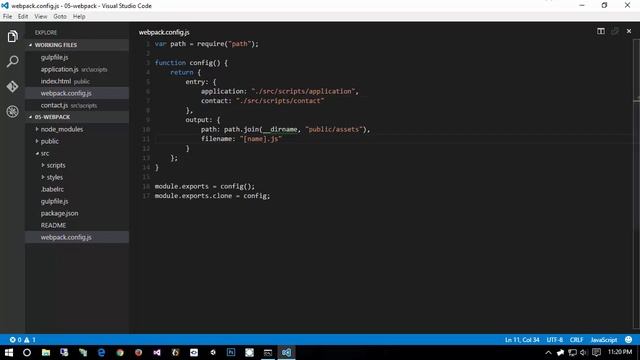The width and height of the screenshot is (640, 360).
Task: Open the Goto menu
Action: point(60,16)
